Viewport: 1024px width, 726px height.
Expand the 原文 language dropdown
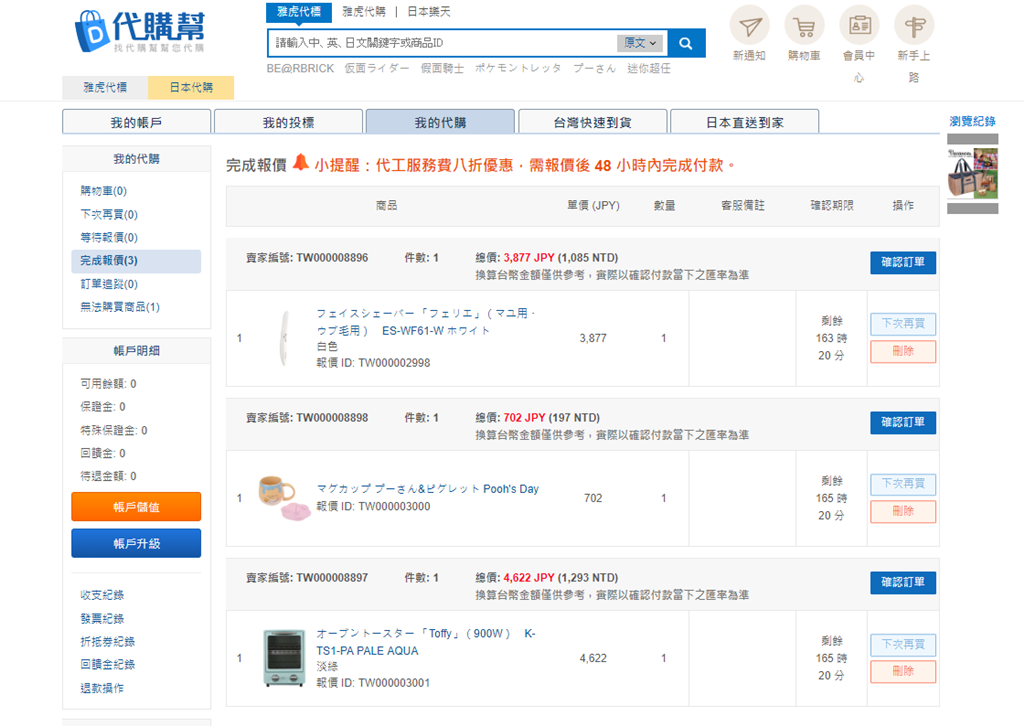[x=640, y=43]
